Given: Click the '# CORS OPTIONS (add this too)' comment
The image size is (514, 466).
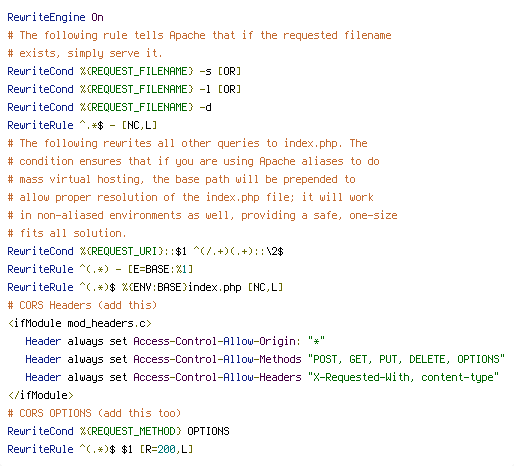Looking at the screenshot, I should coord(94,413).
